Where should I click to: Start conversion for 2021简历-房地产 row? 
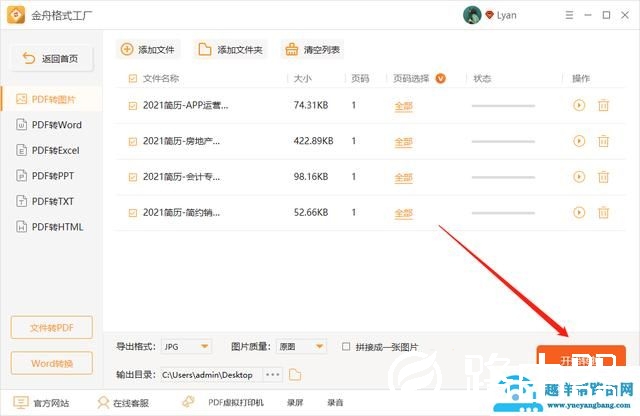579,141
